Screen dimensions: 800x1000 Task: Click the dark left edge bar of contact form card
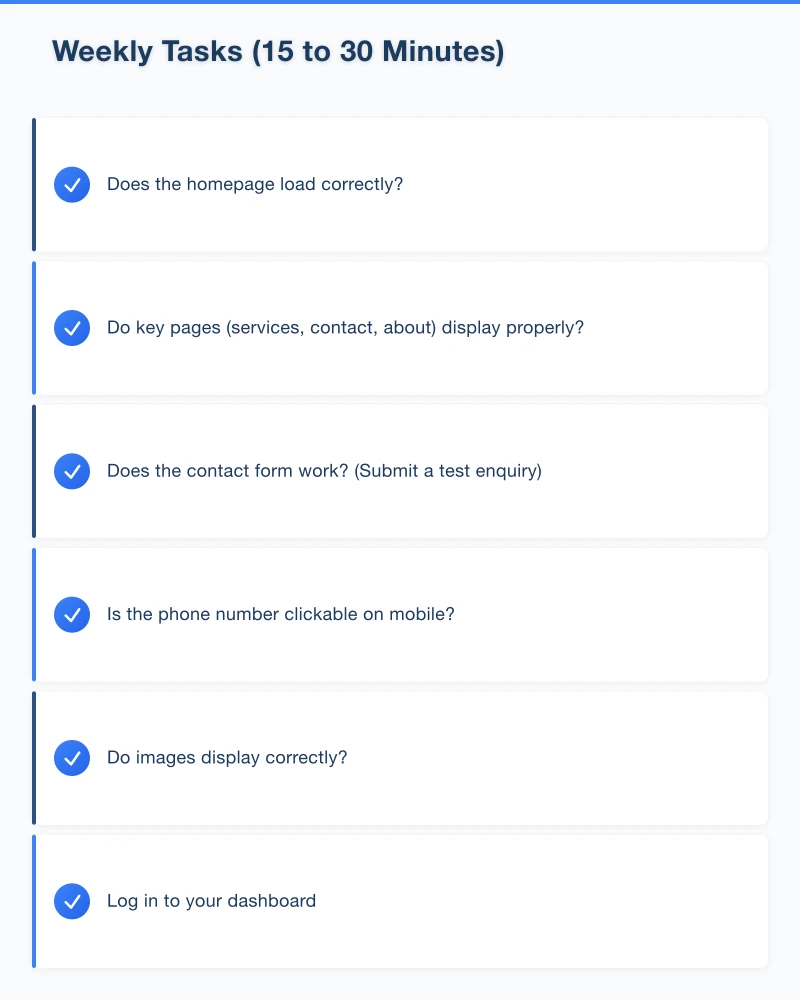[34, 471]
